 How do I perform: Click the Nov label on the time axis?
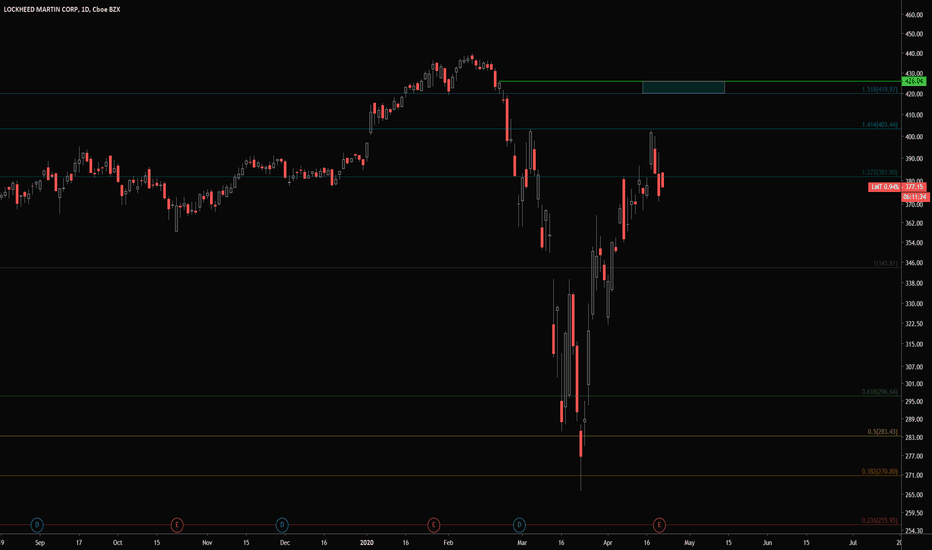click(x=207, y=543)
